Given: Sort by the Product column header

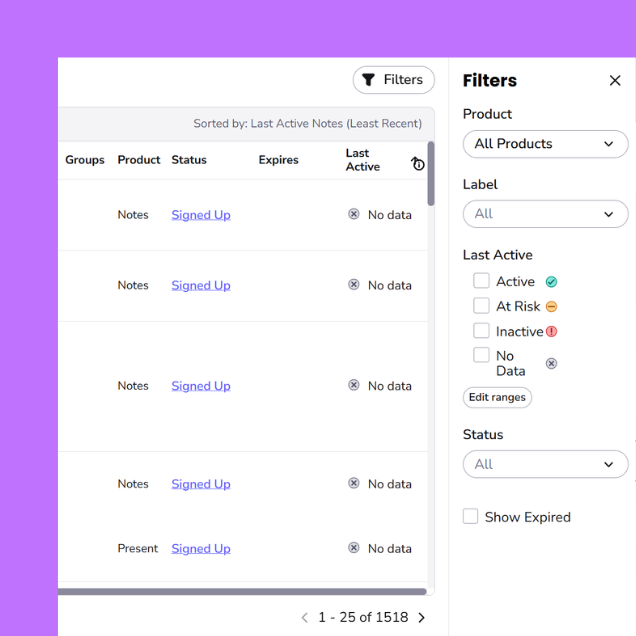Looking at the screenshot, I should (139, 160).
